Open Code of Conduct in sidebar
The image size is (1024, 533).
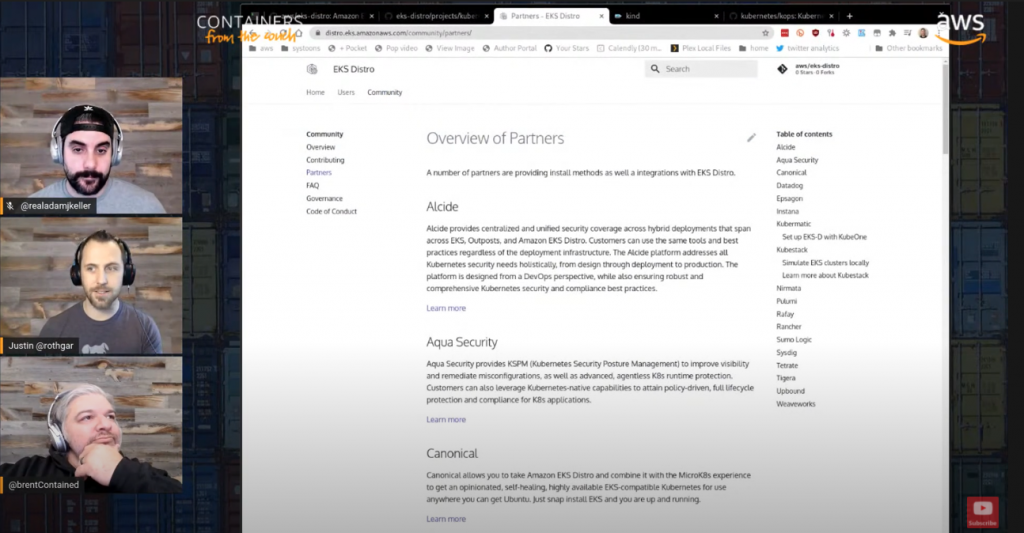pos(332,212)
